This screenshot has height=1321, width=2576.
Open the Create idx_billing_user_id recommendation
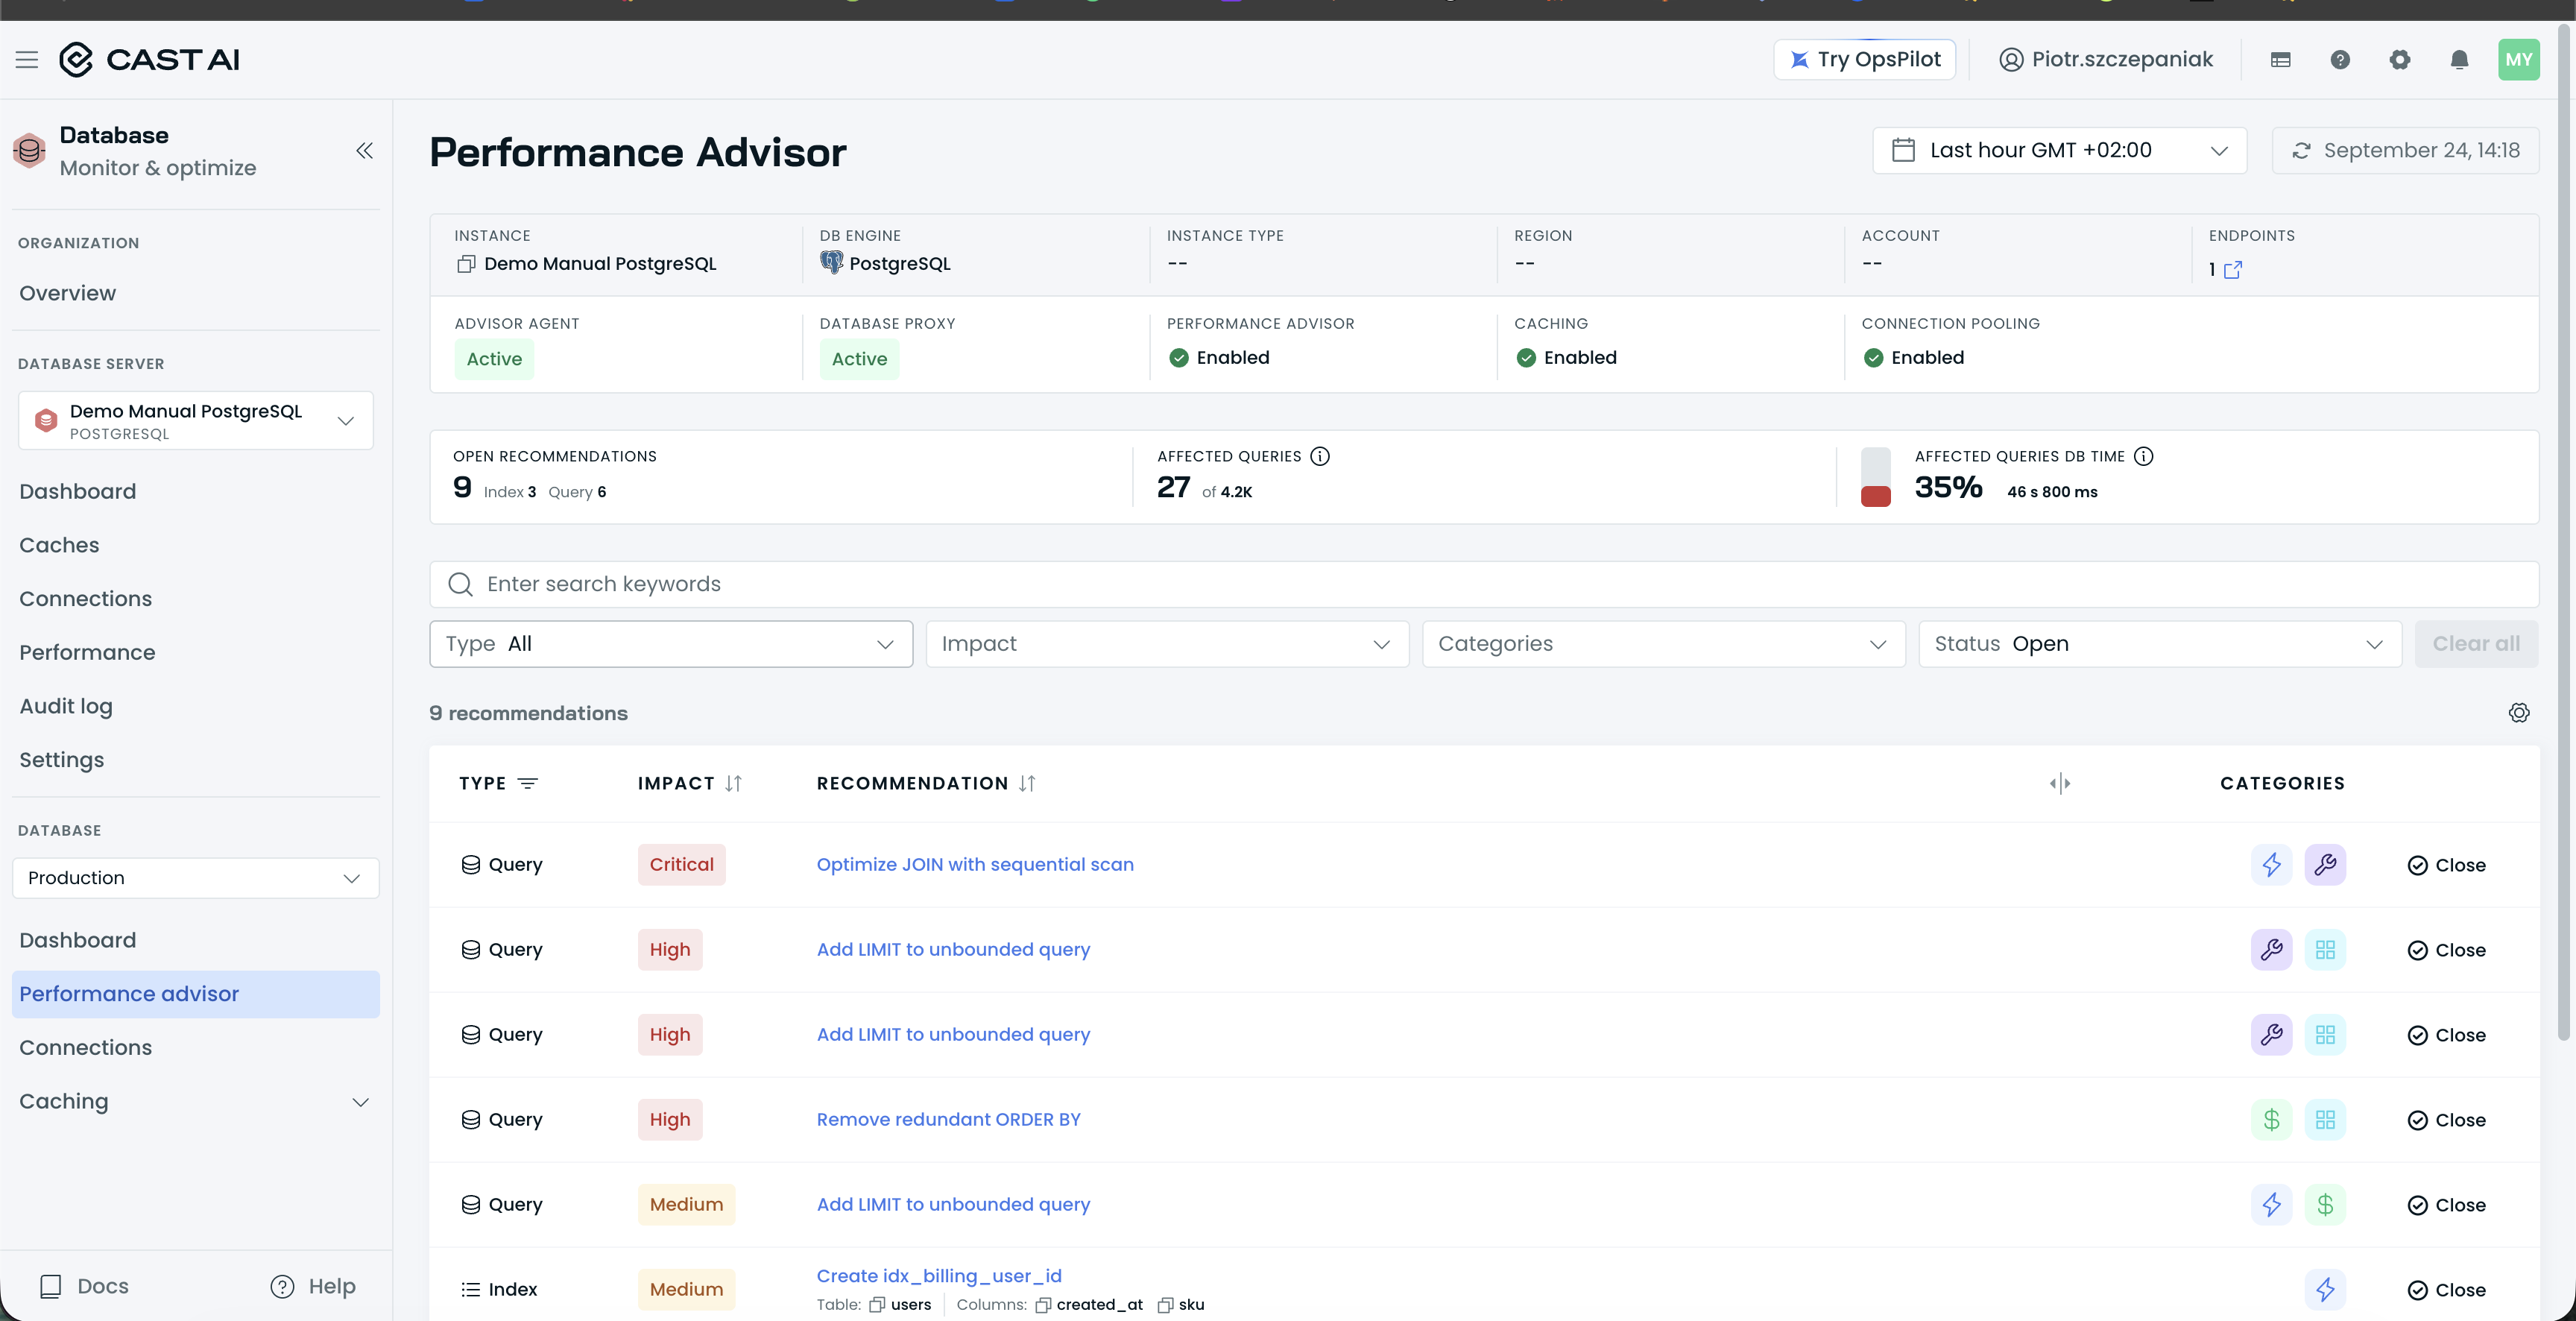point(939,1276)
